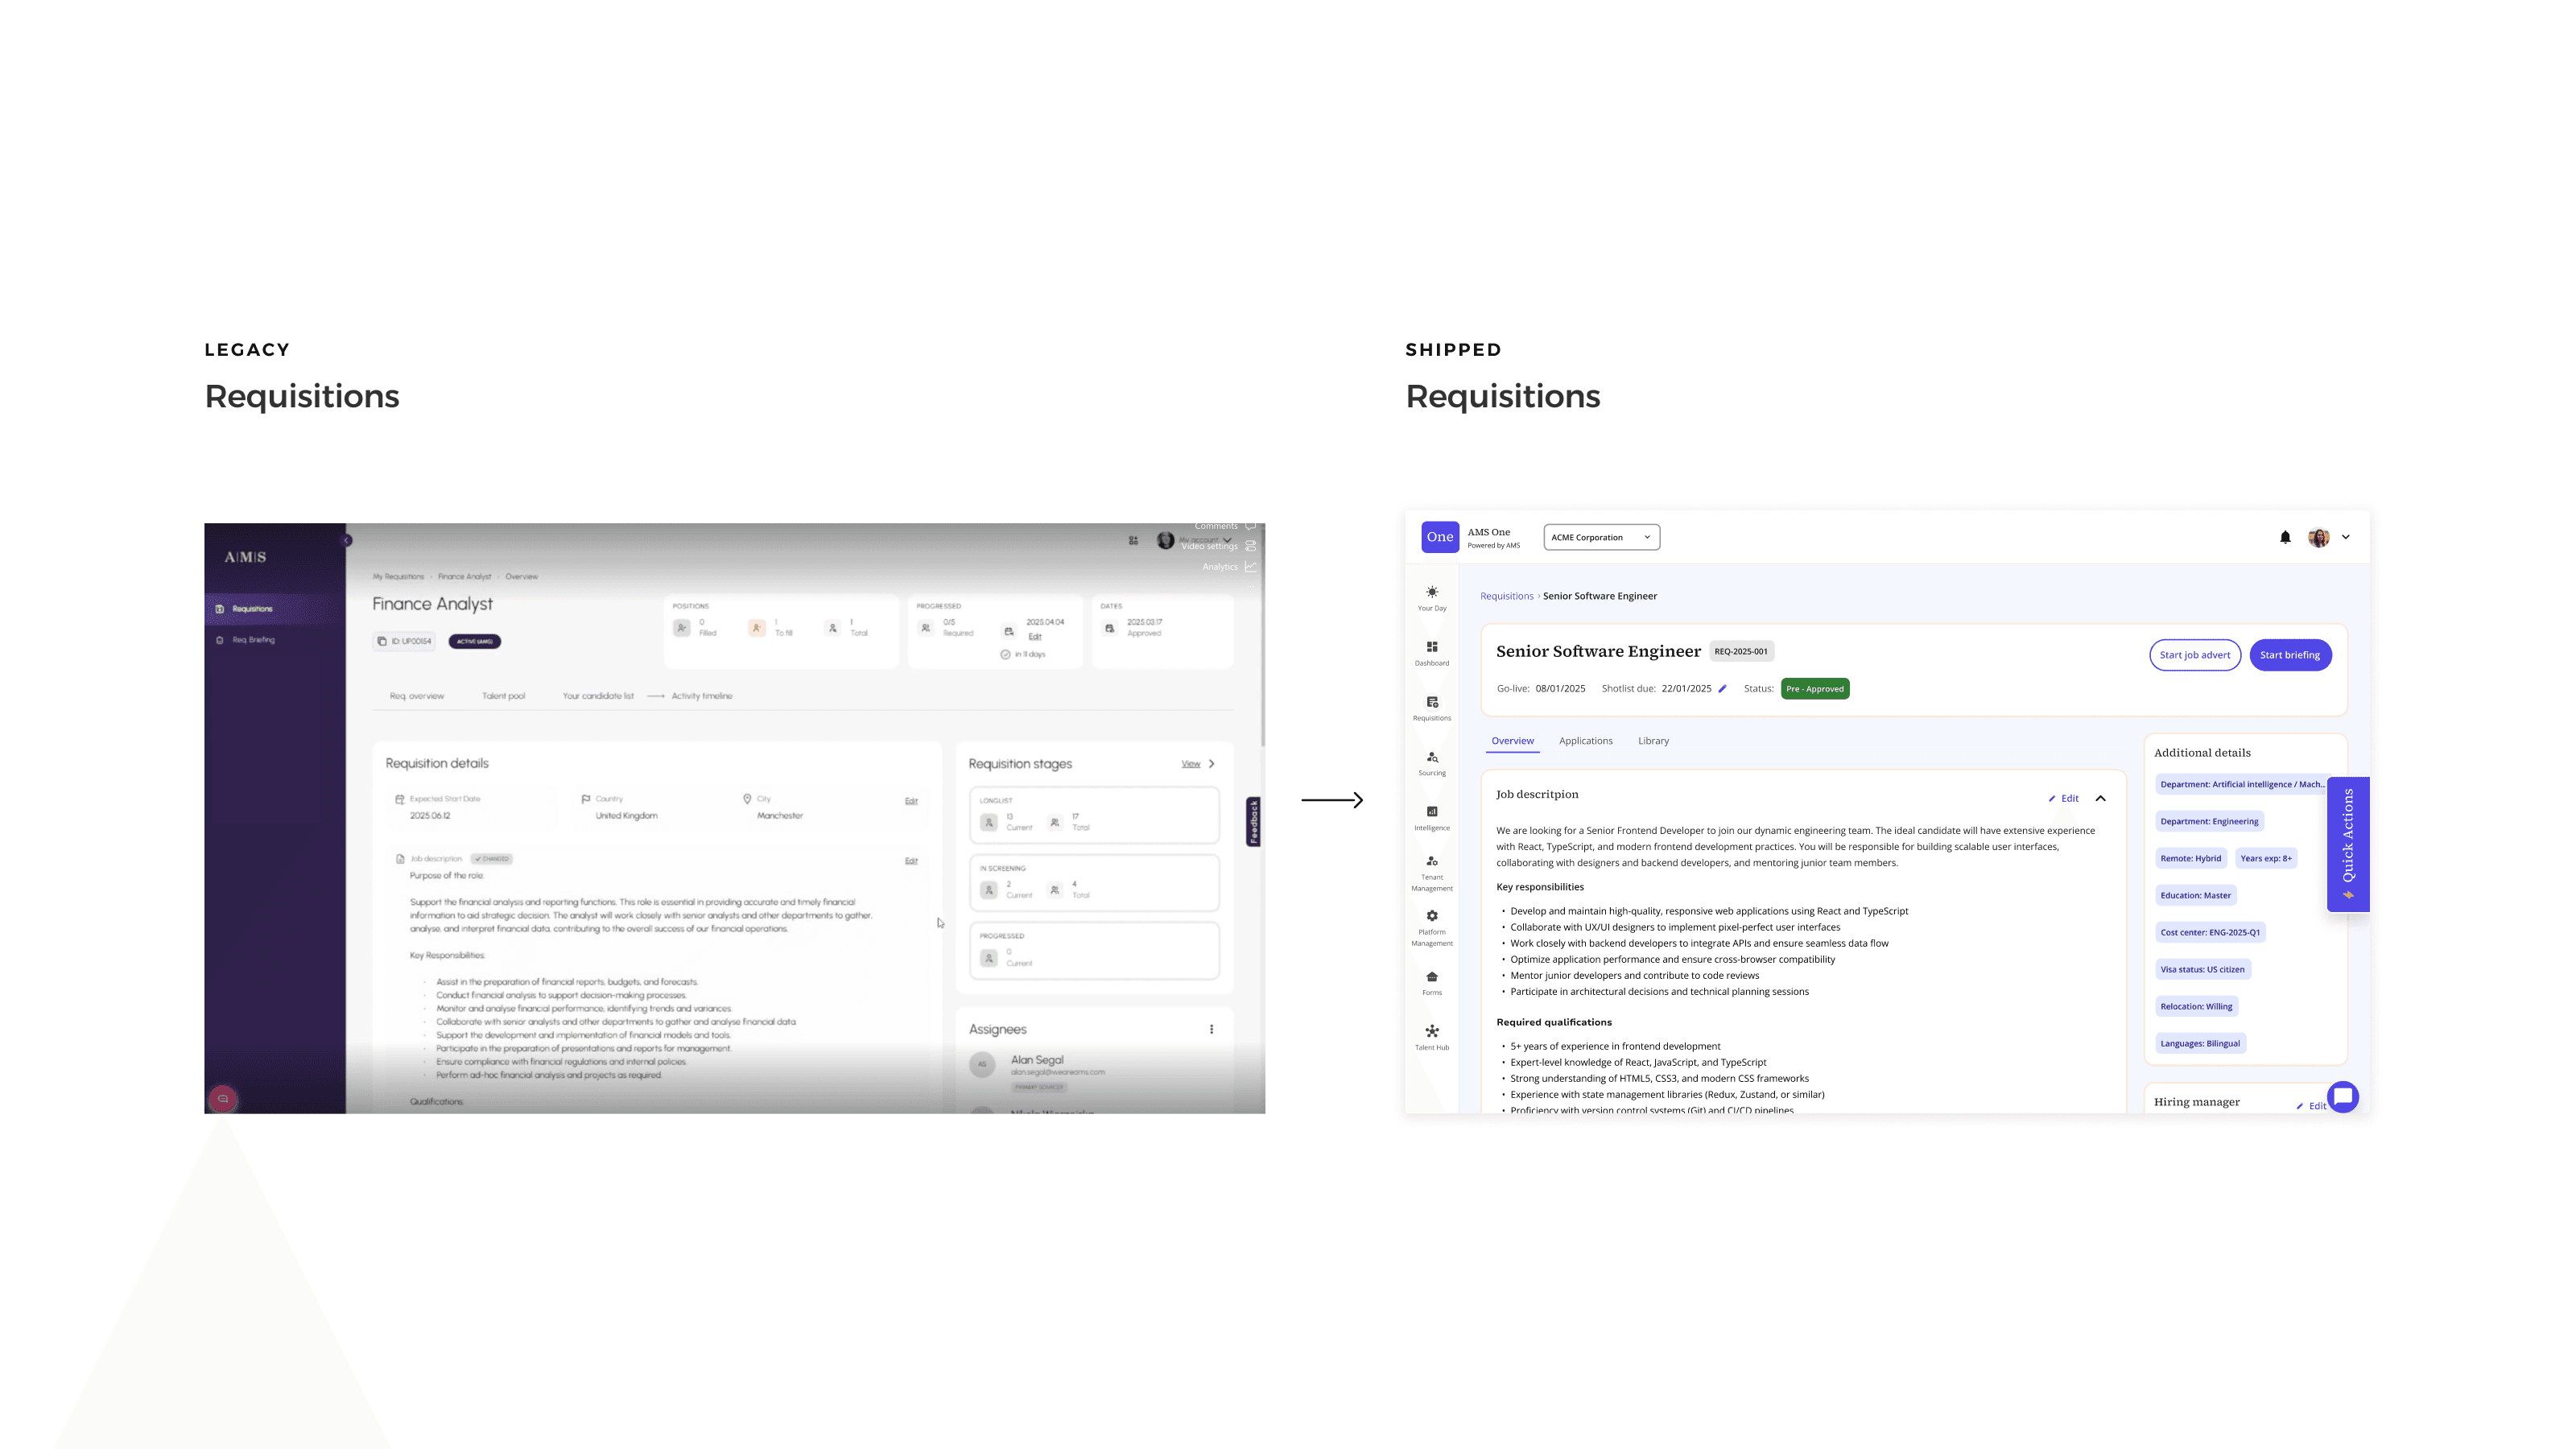Viewport: 2576px width, 1449px height.
Task: Open the Longlist stage card
Action: (x=1094, y=815)
